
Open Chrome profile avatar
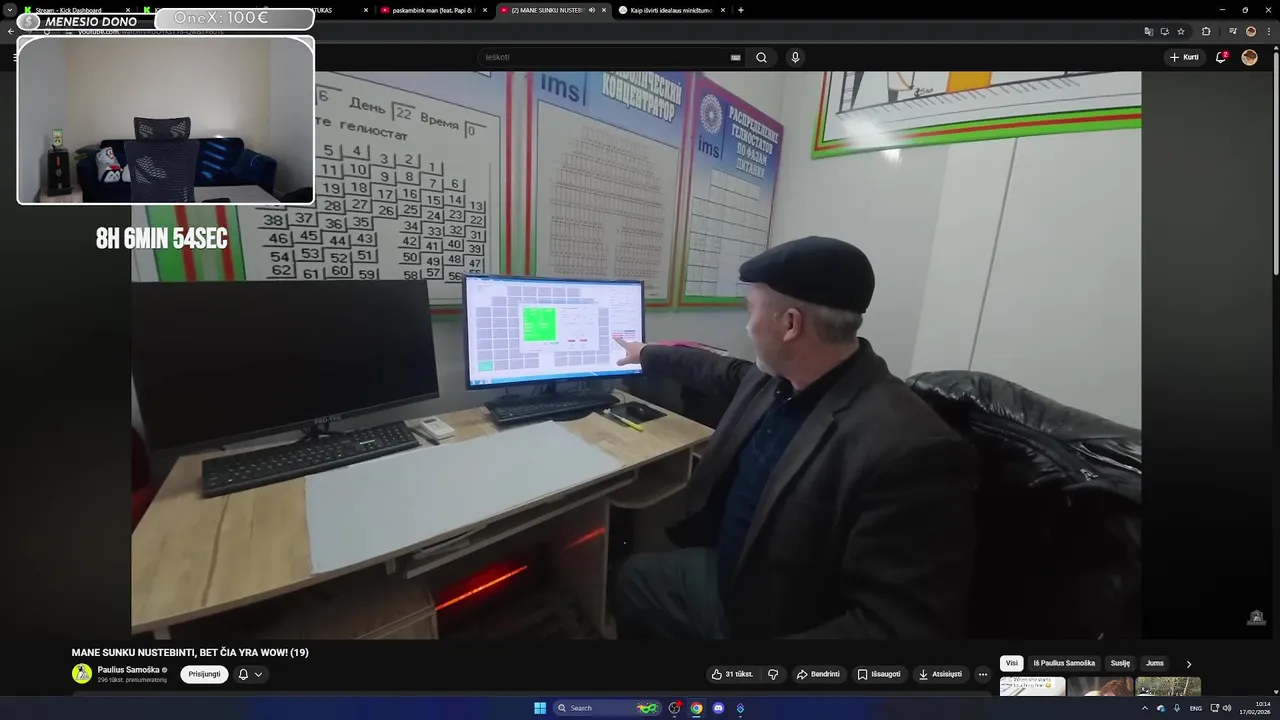[1251, 31]
